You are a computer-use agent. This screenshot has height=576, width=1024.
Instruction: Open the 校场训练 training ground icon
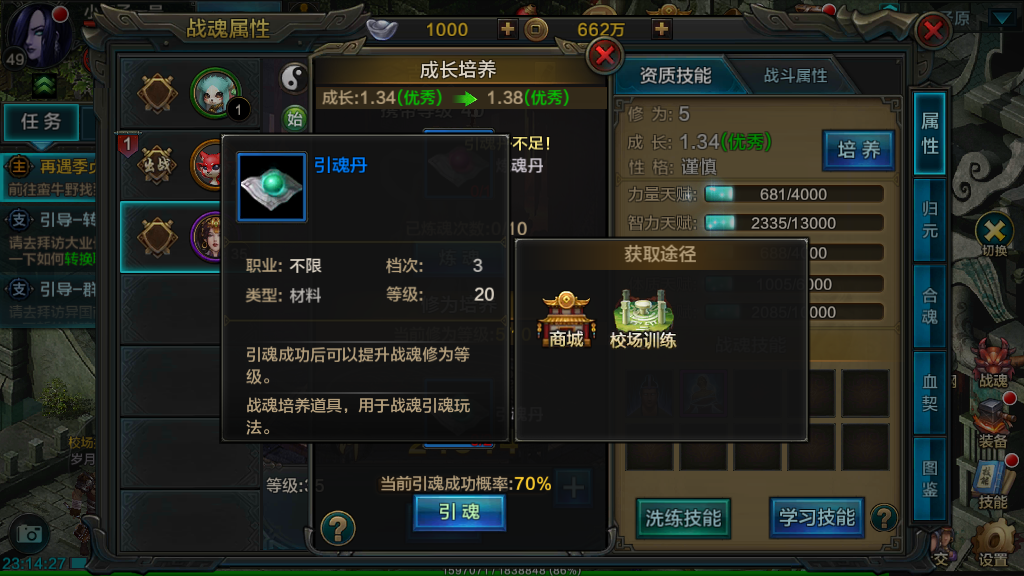pos(643,319)
